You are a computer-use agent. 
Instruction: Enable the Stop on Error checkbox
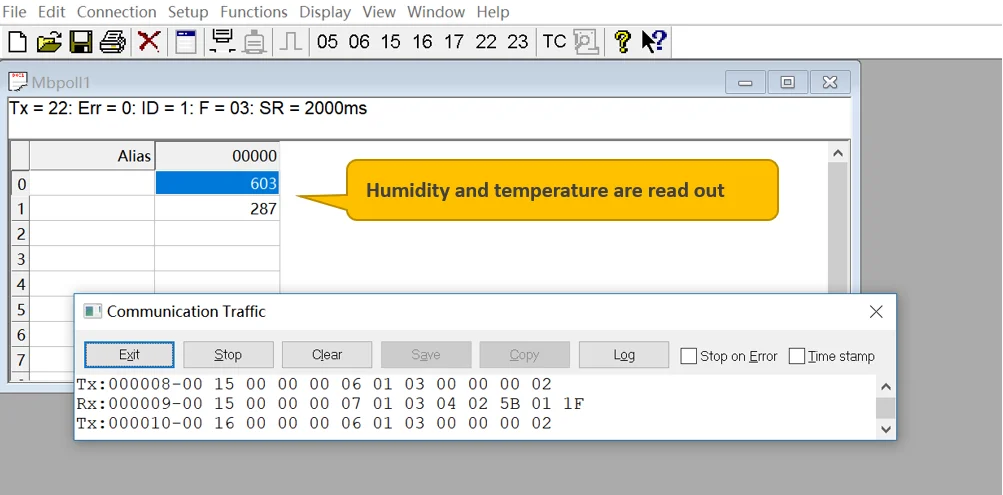coord(688,356)
